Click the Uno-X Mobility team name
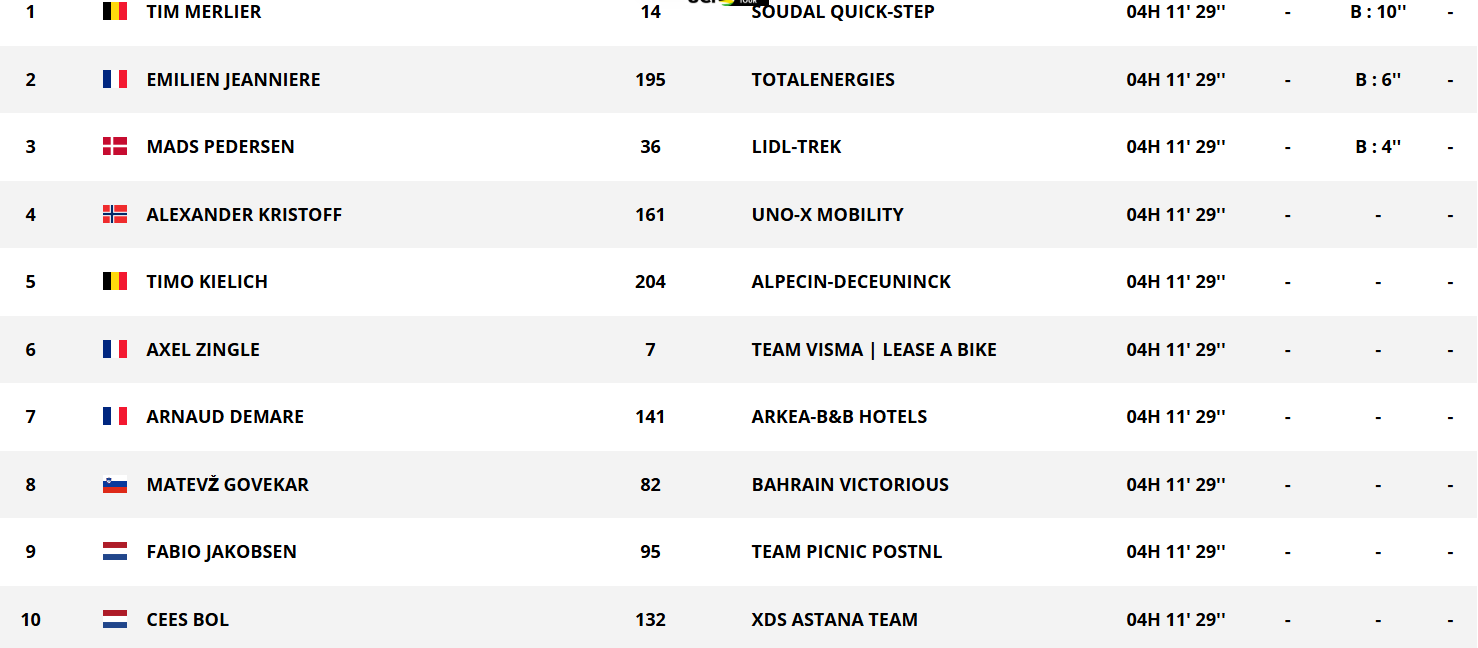The width and height of the screenshot is (1478, 648). coord(827,214)
